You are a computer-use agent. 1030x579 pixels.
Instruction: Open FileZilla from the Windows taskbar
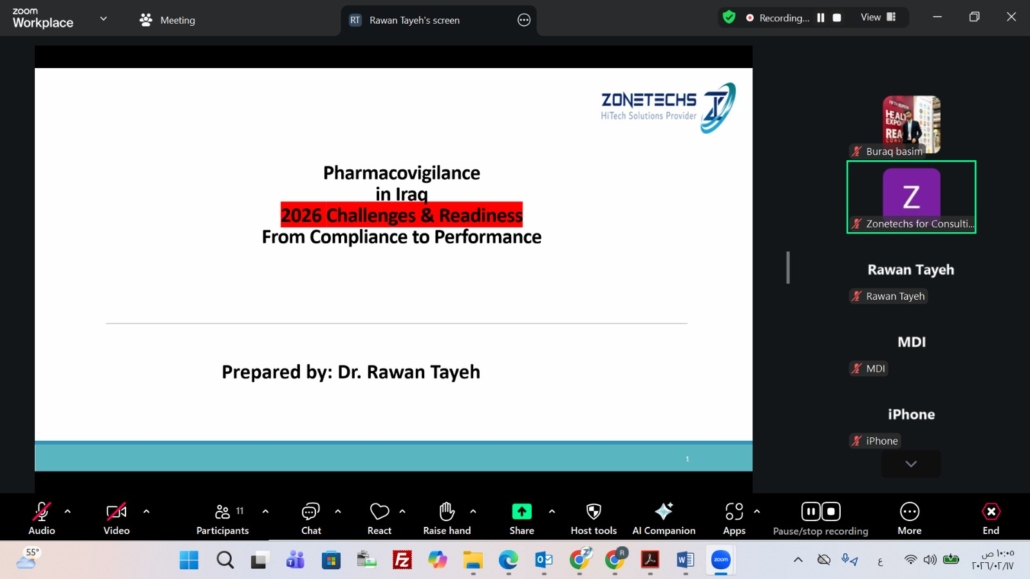(402, 560)
